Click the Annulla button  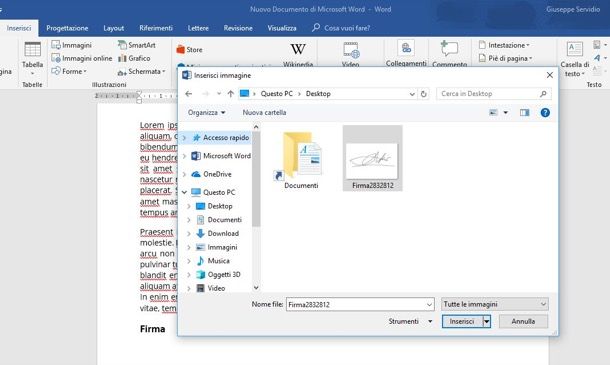pos(523,321)
